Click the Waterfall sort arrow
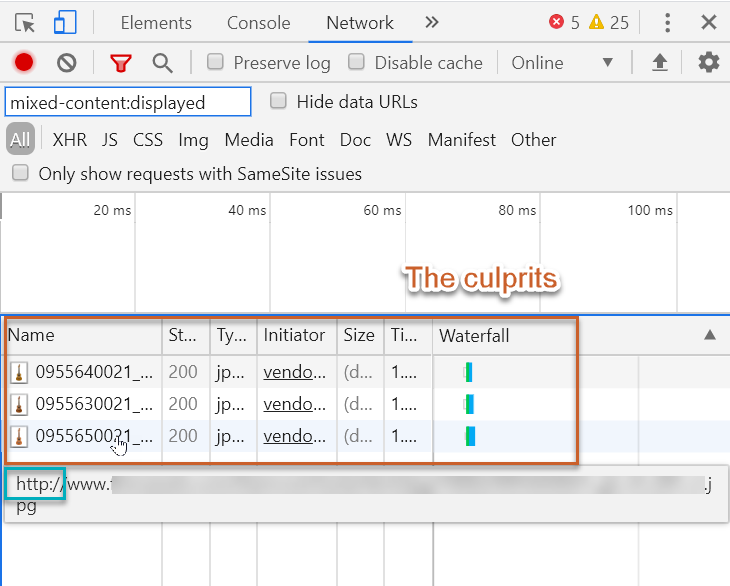 [x=710, y=335]
